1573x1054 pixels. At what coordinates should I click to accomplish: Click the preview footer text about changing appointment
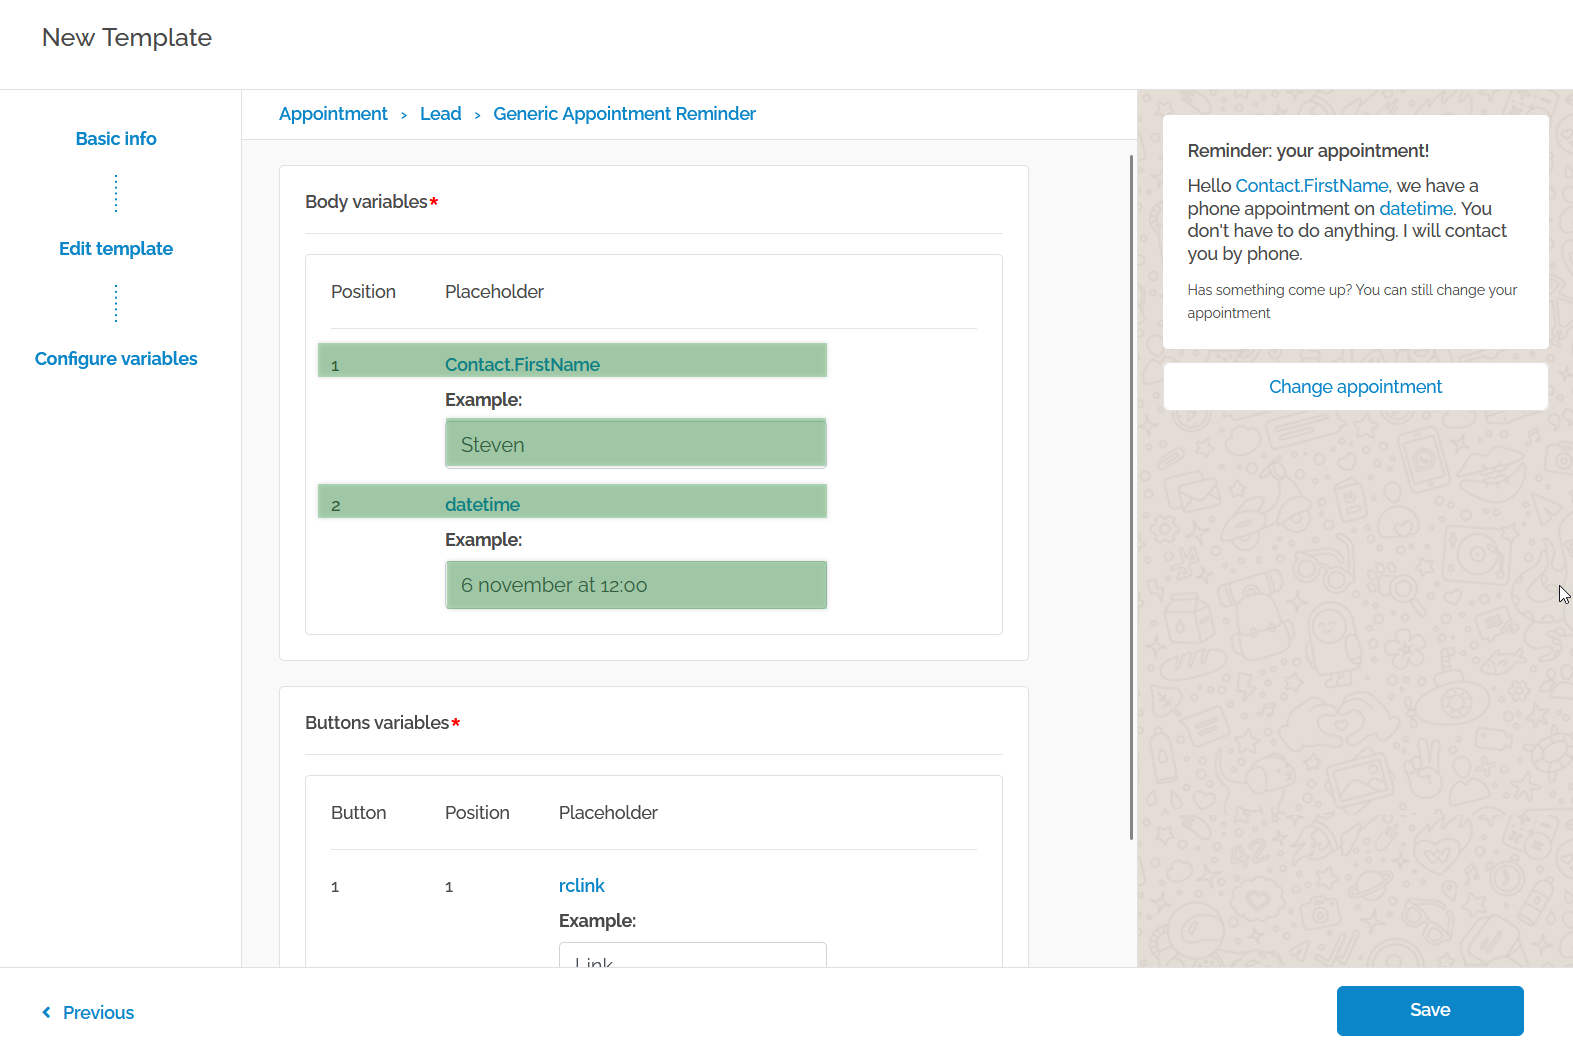(1352, 301)
